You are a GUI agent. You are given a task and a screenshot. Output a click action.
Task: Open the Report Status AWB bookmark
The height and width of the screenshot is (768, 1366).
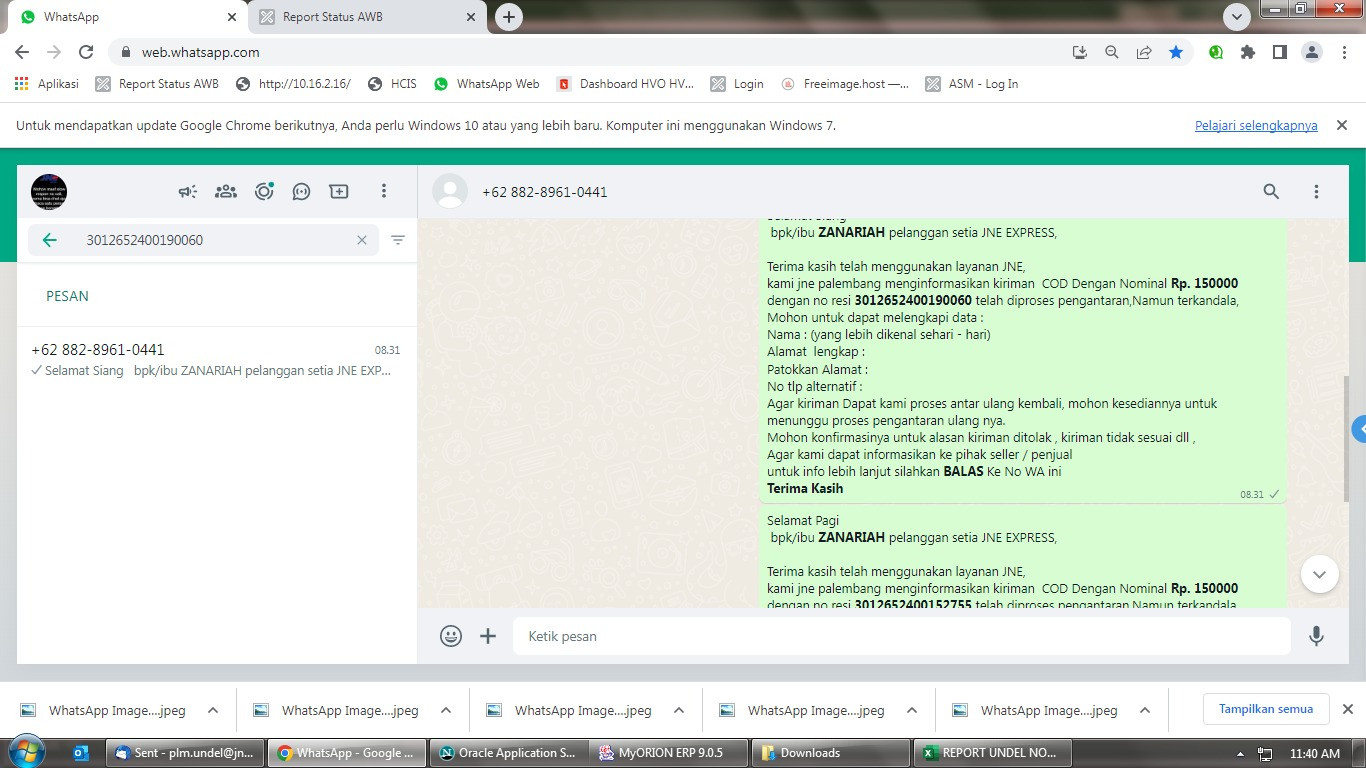pos(157,84)
